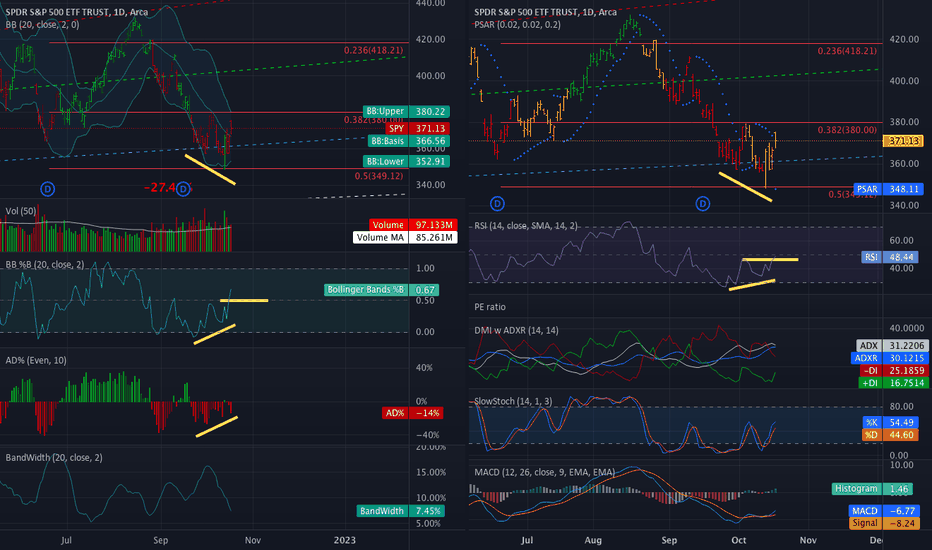Click the orange 371.13 price label, right chart
This screenshot has height=550, width=932.
[x=903, y=141]
